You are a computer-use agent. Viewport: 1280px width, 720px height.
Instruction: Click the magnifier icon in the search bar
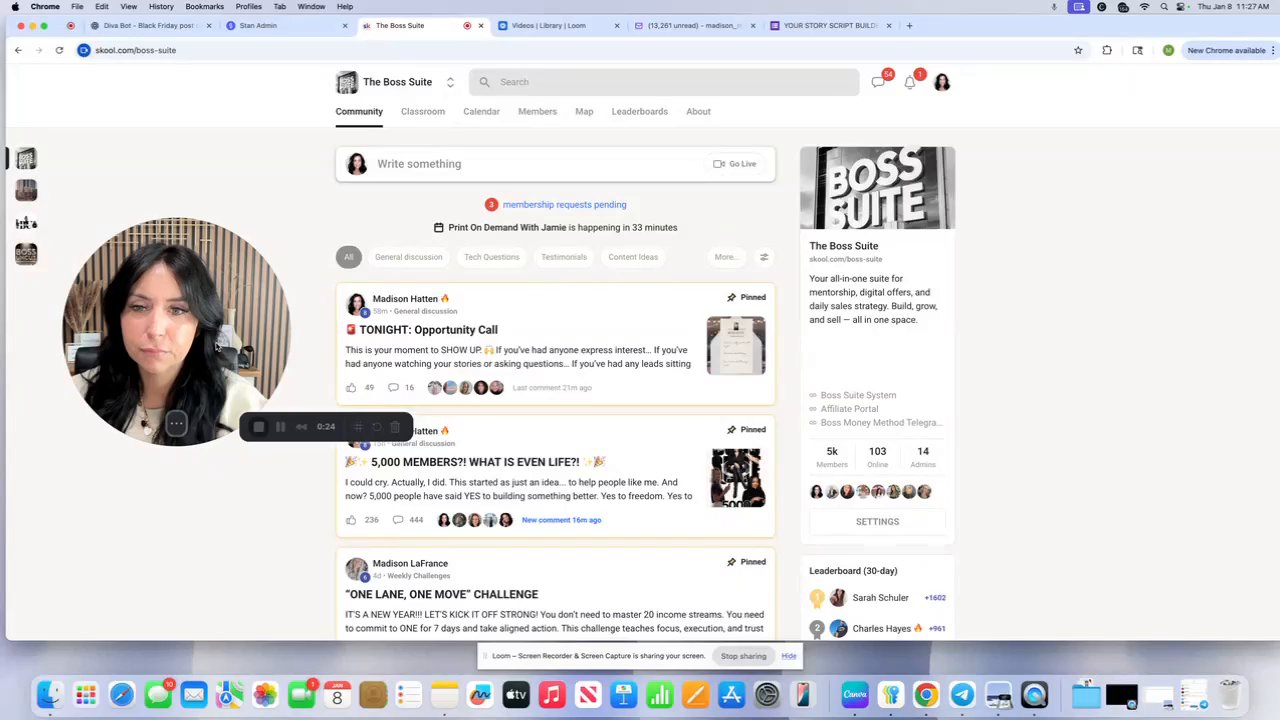pyautogui.click(x=485, y=82)
